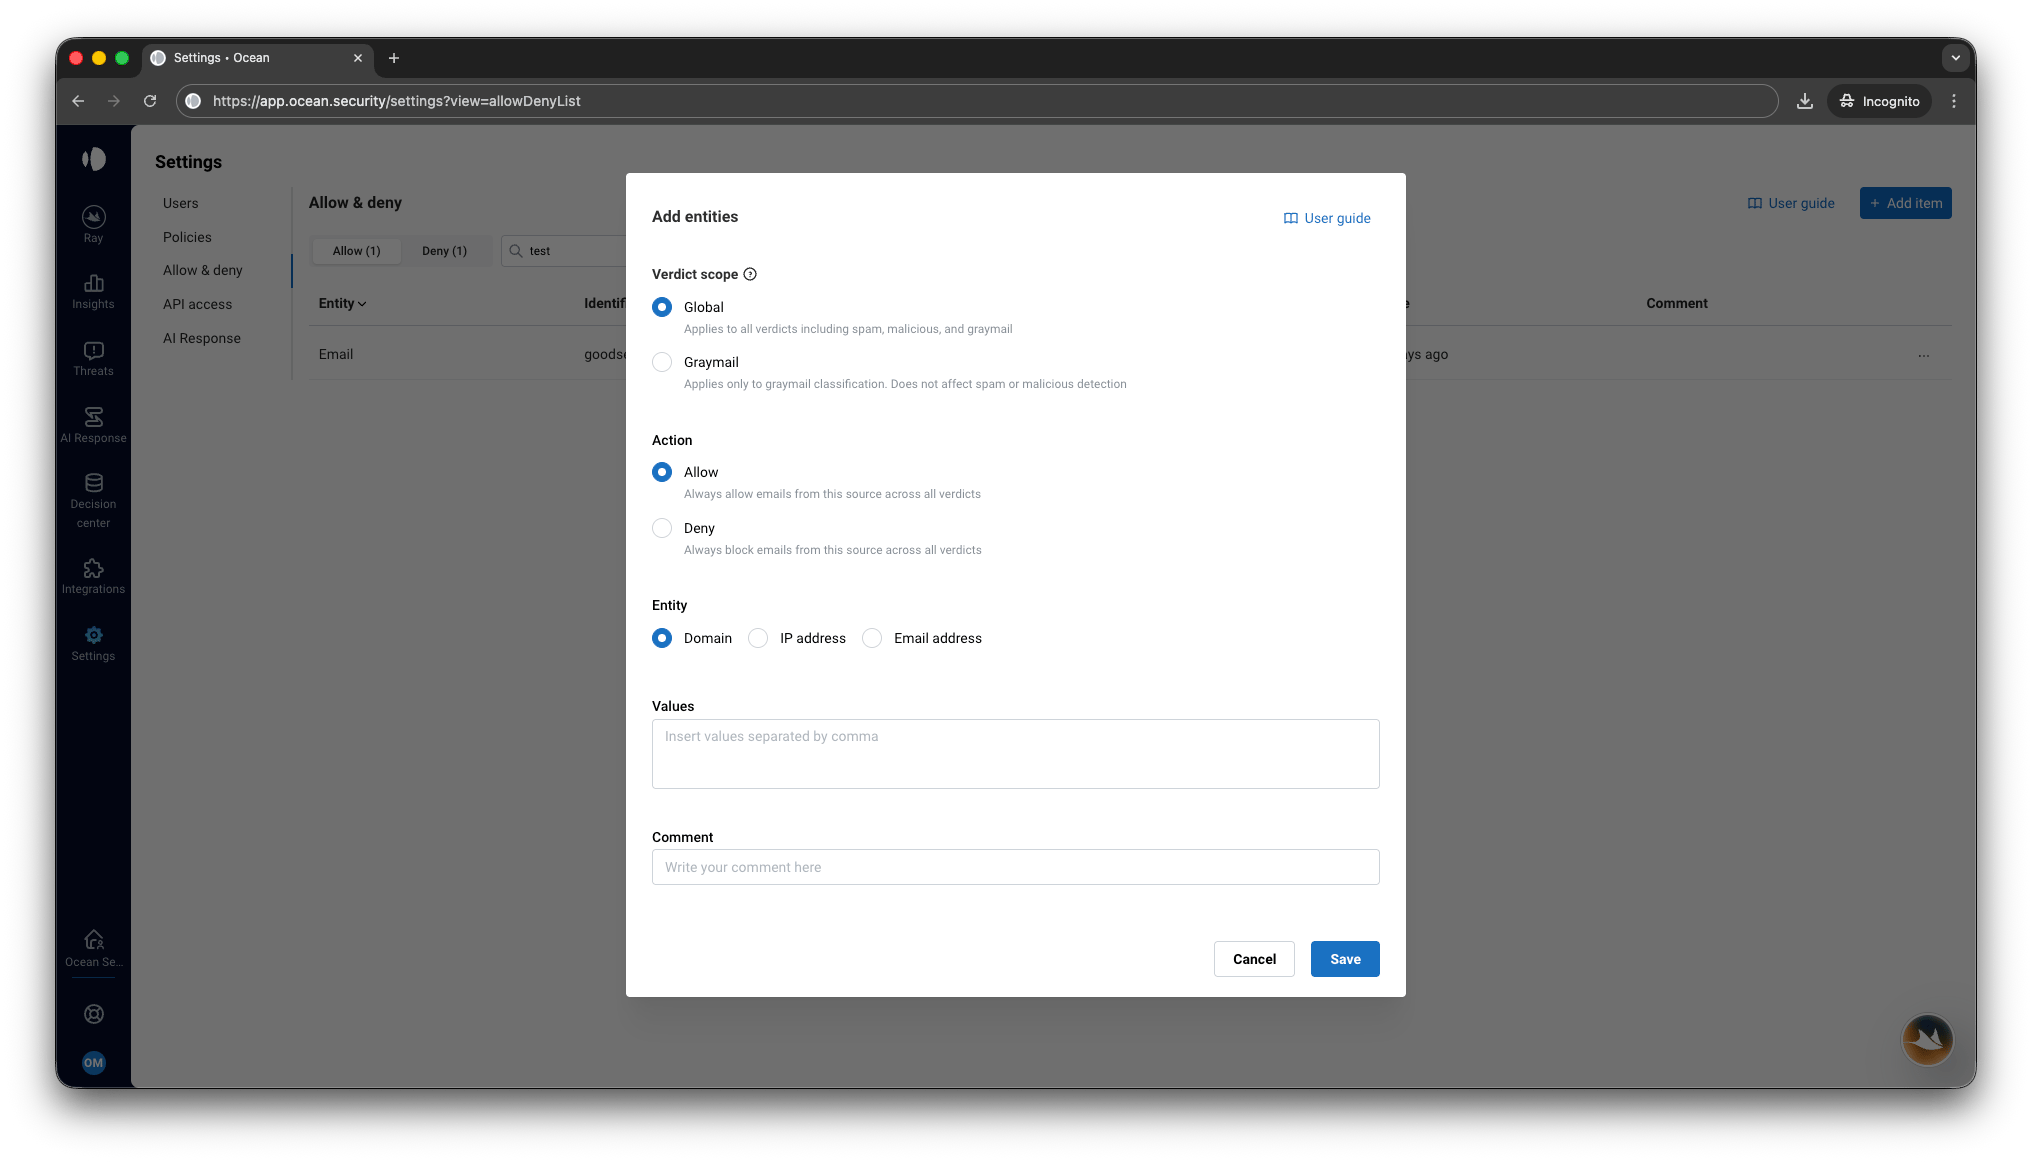The image size is (2032, 1162).
Task: Open AI Response in the sidebar
Action: [93, 425]
